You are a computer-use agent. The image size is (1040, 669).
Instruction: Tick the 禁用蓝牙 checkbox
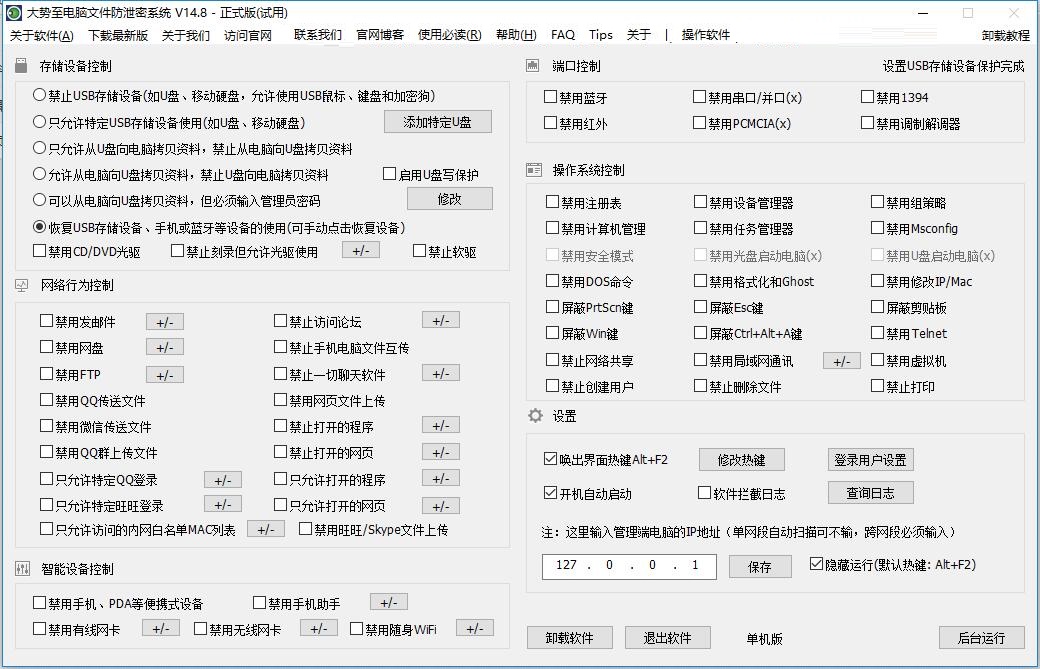[x=550, y=97]
